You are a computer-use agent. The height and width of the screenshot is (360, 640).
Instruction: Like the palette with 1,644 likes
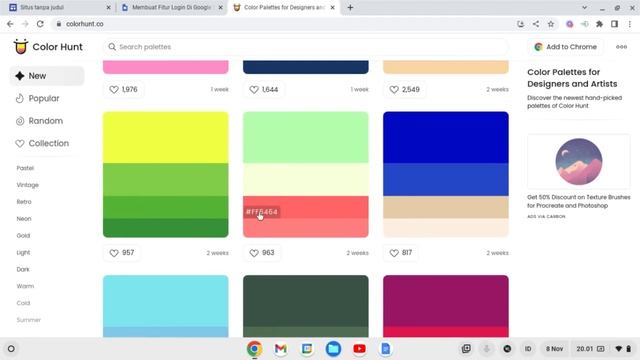click(x=264, y=89)
